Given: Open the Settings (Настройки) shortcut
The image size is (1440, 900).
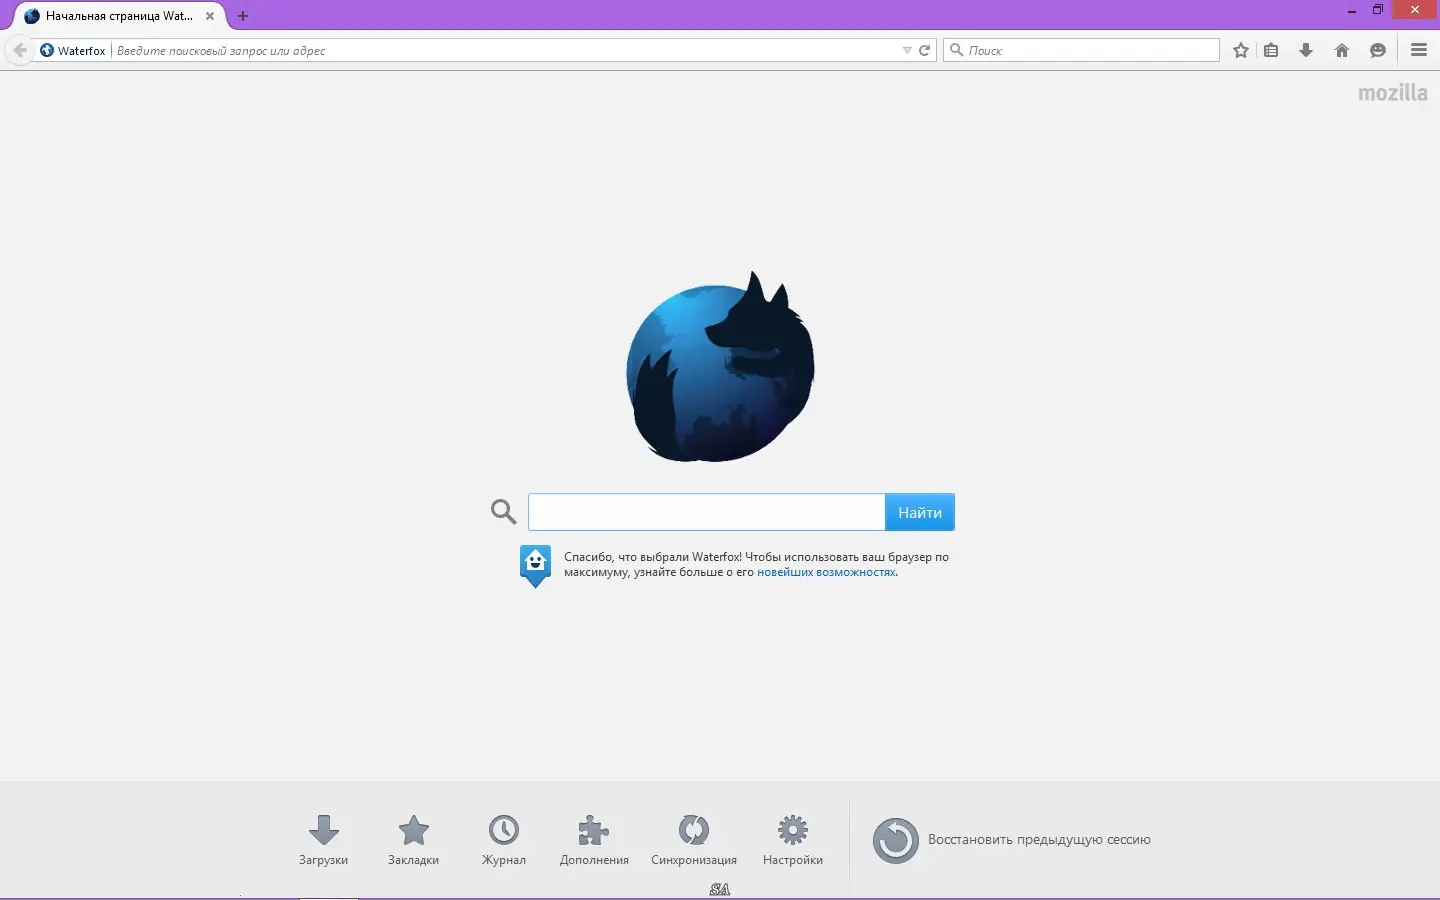Looking at the screenshot, I should click(x=793, y=840).
